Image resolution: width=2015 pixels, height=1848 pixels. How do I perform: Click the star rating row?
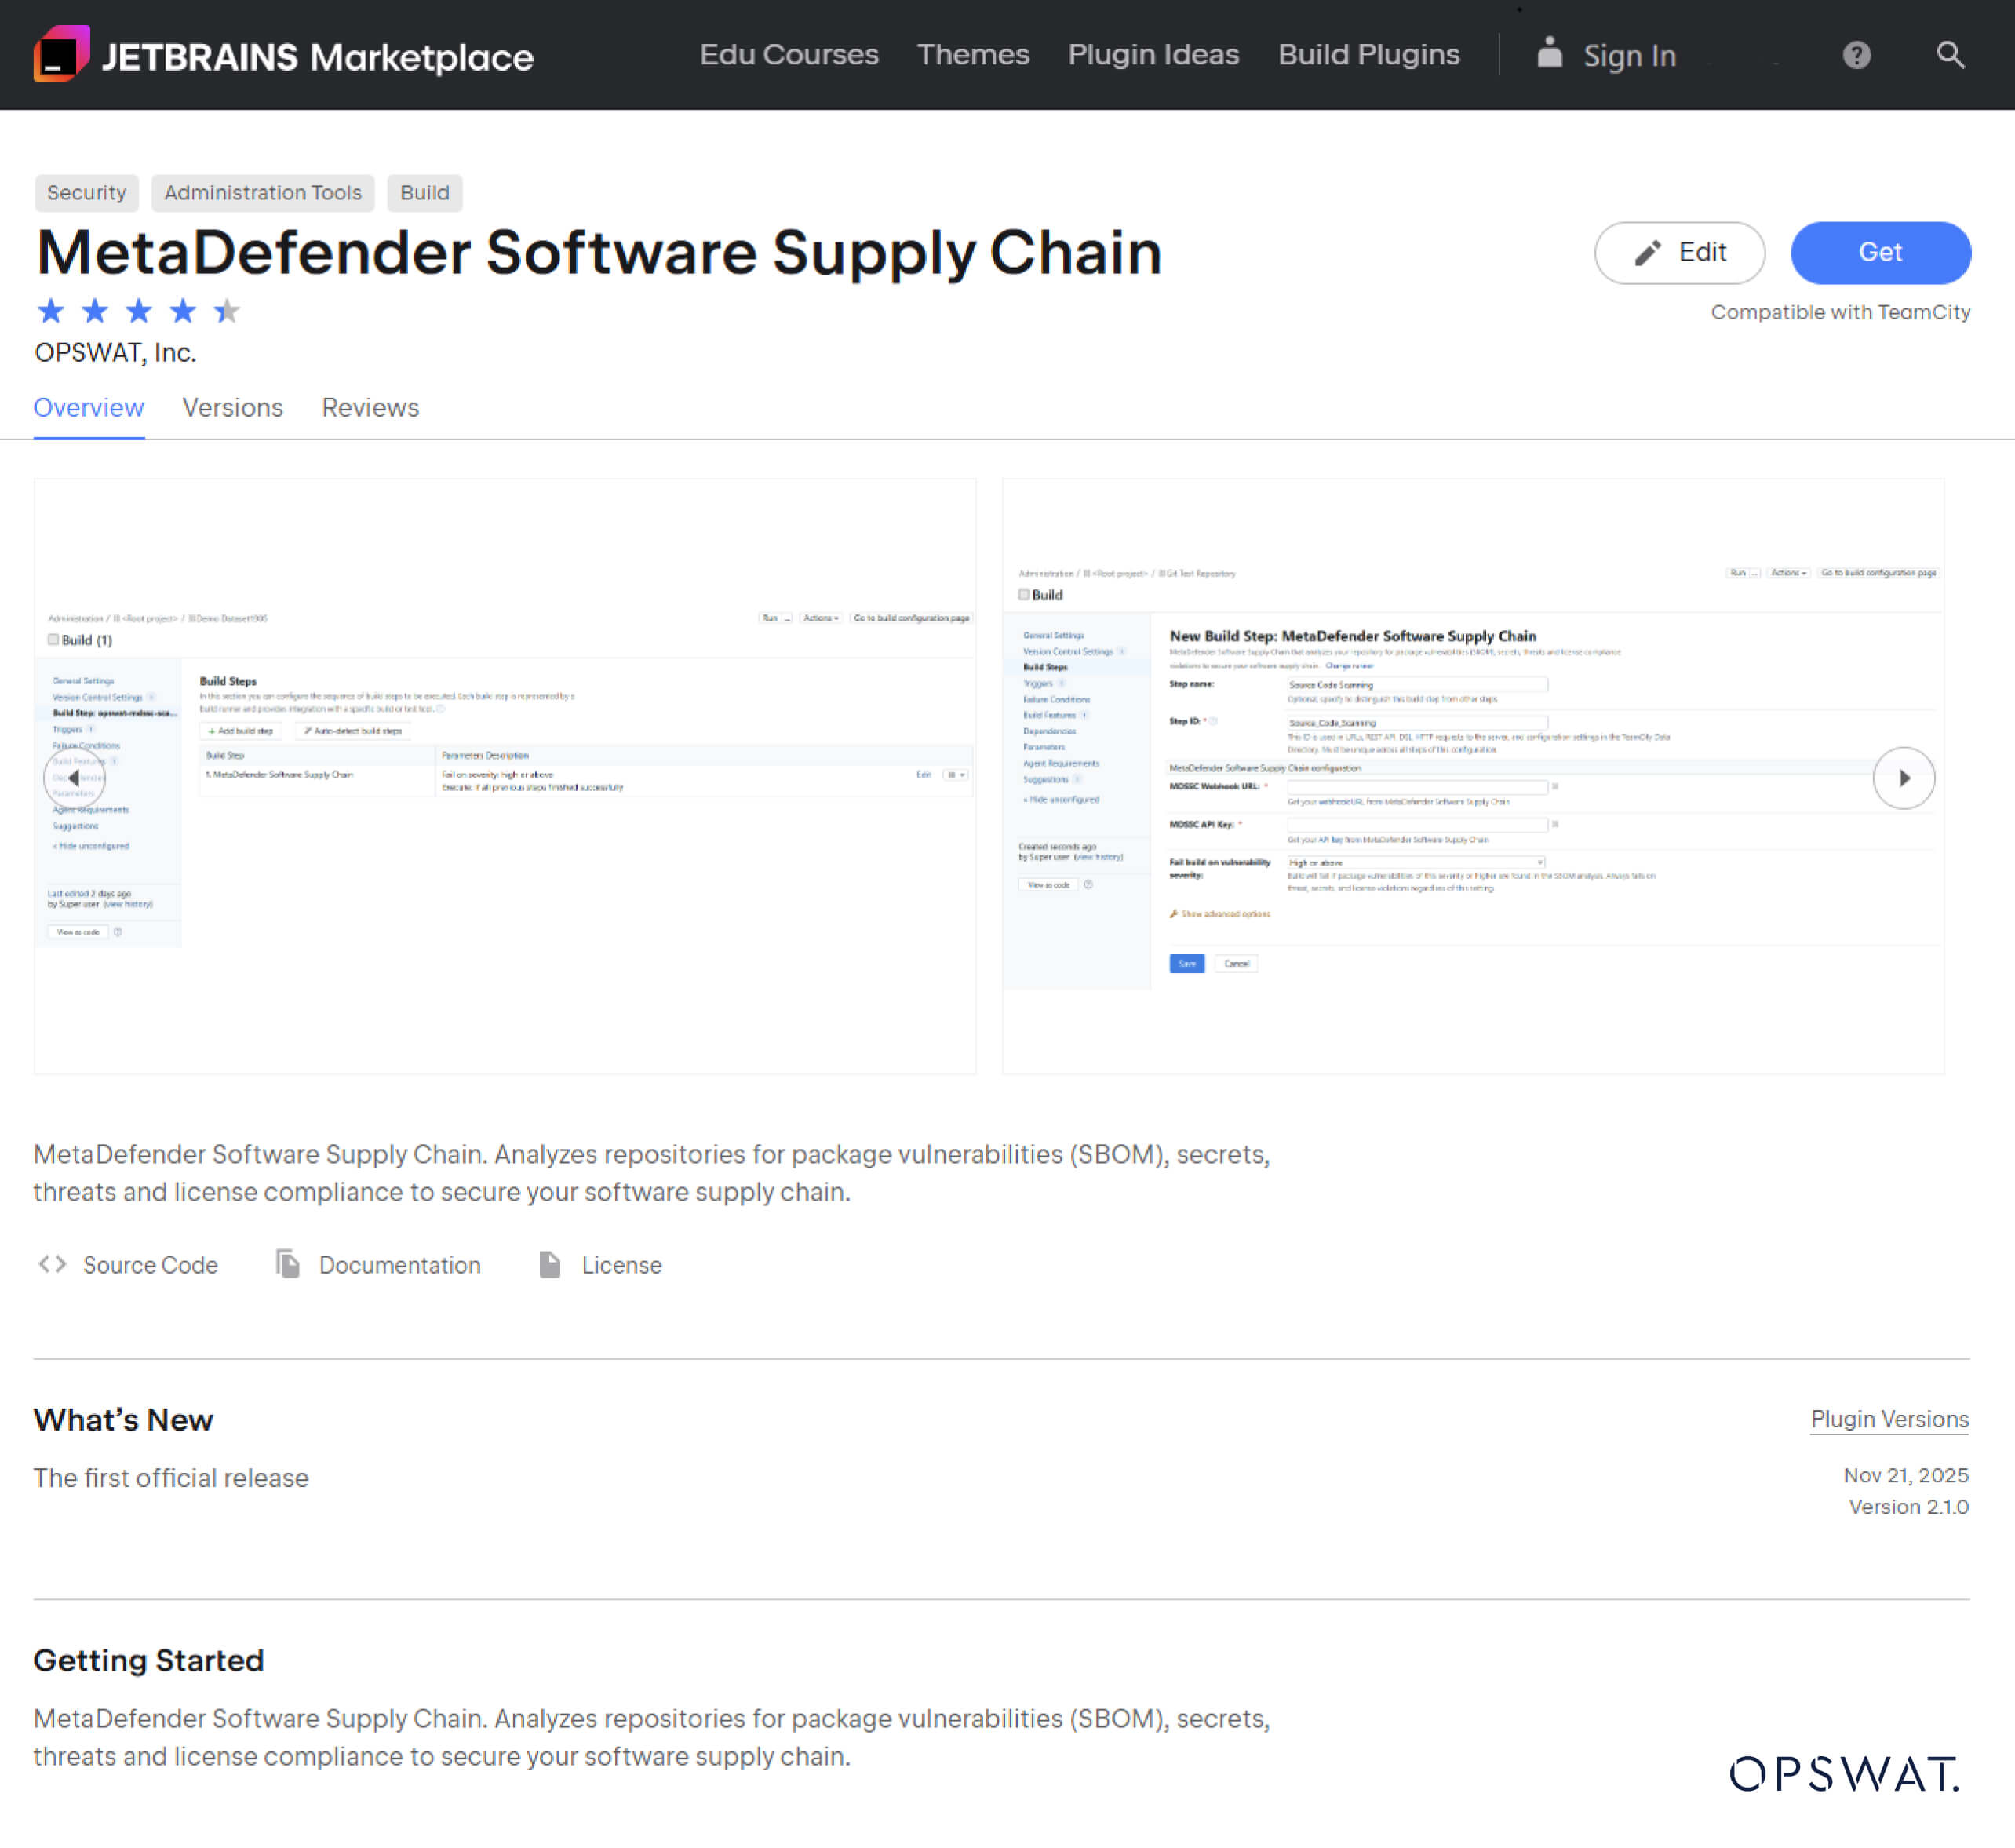138,311
